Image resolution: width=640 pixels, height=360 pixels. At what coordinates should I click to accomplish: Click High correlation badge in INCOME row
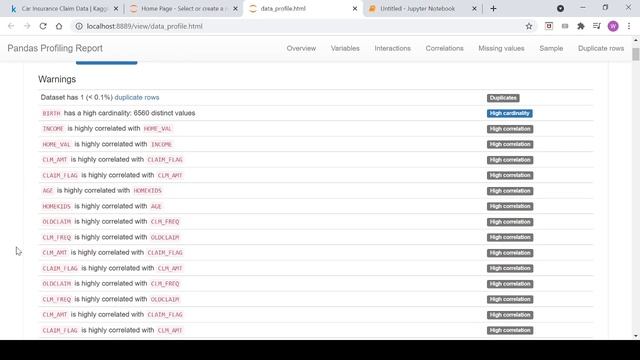[510, 129]
